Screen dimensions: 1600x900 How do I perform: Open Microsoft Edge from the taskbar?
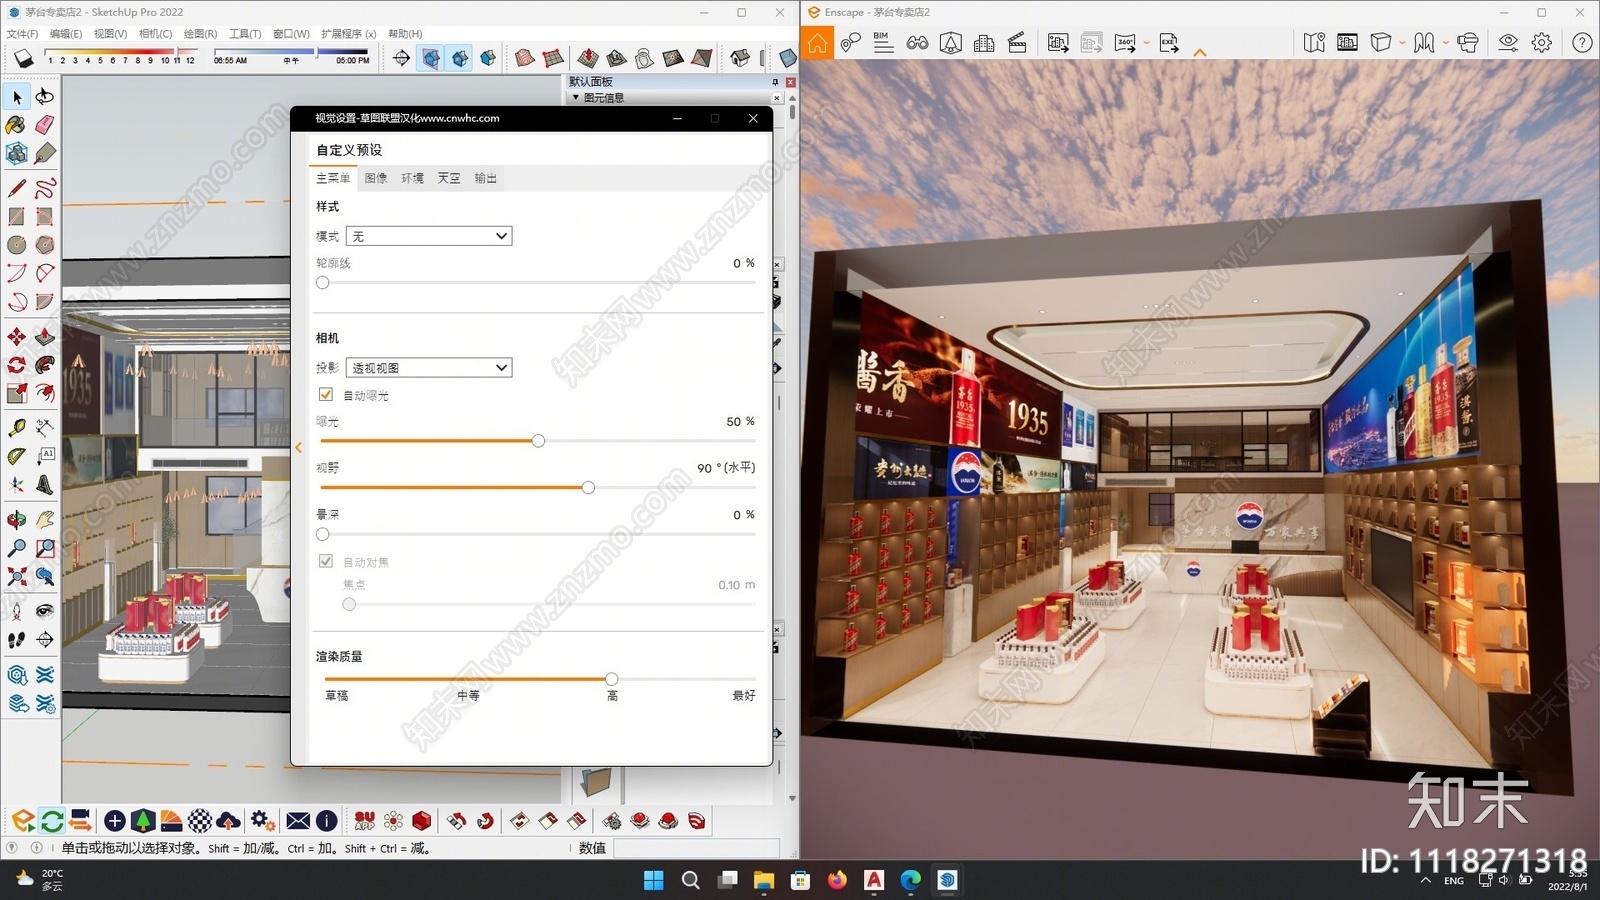[910, 880]
